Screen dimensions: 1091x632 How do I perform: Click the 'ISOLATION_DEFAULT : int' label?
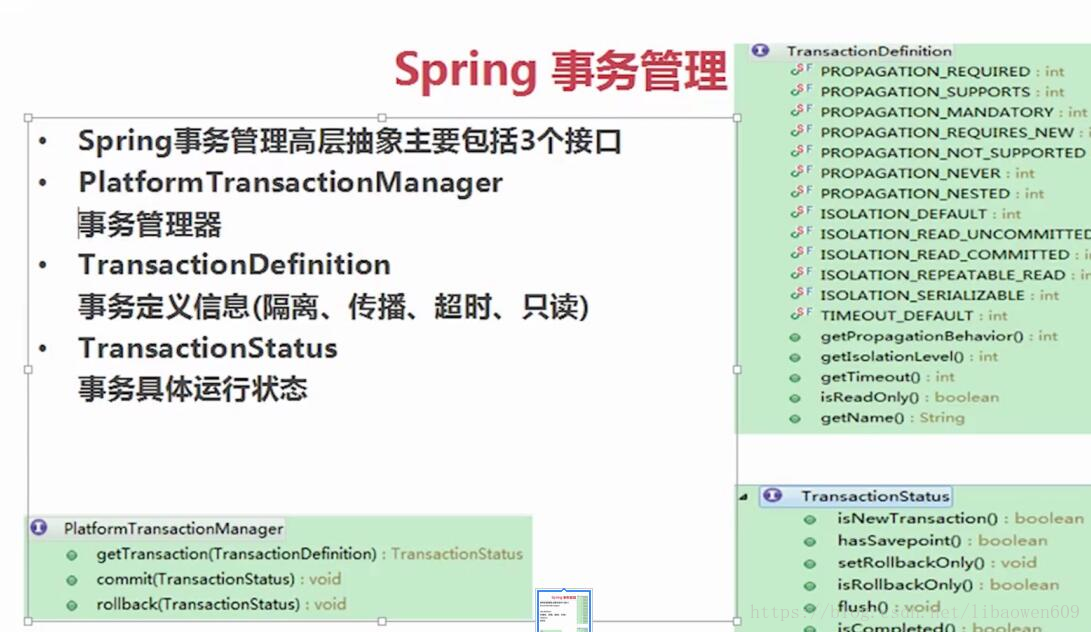click(920, 214)
